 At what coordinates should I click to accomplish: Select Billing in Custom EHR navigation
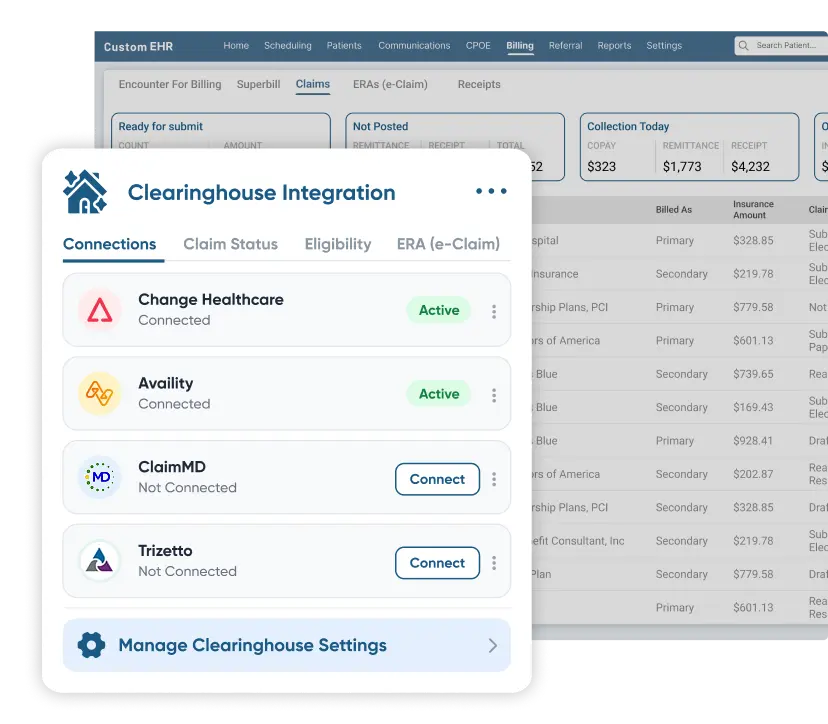coord(520,45)
